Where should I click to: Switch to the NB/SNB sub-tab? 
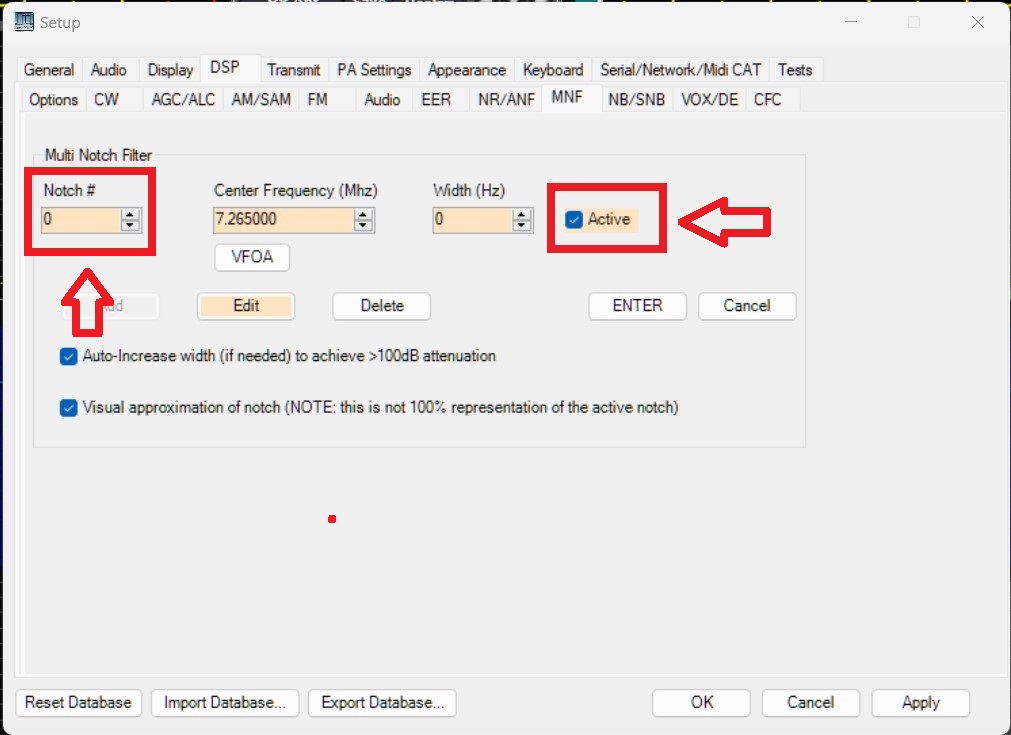click(x=636, y=100)
